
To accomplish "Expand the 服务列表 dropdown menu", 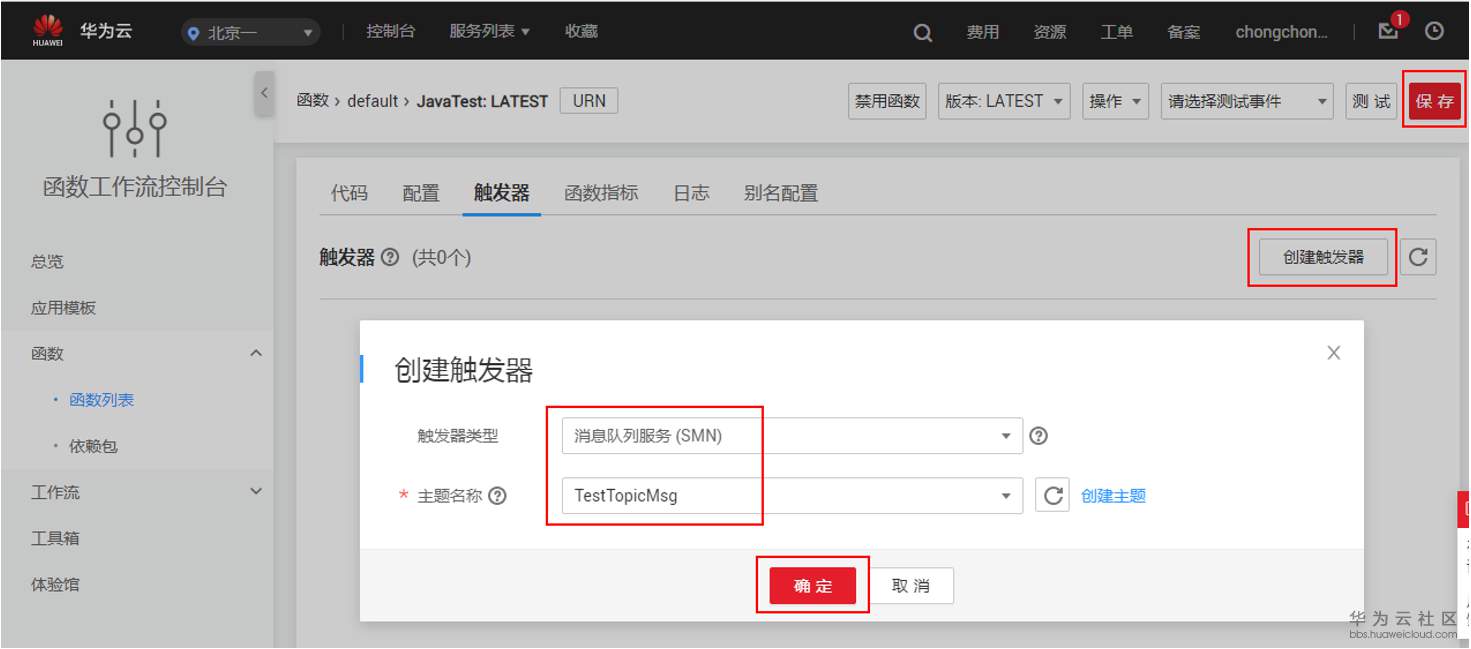I will (x=489, y=31).
